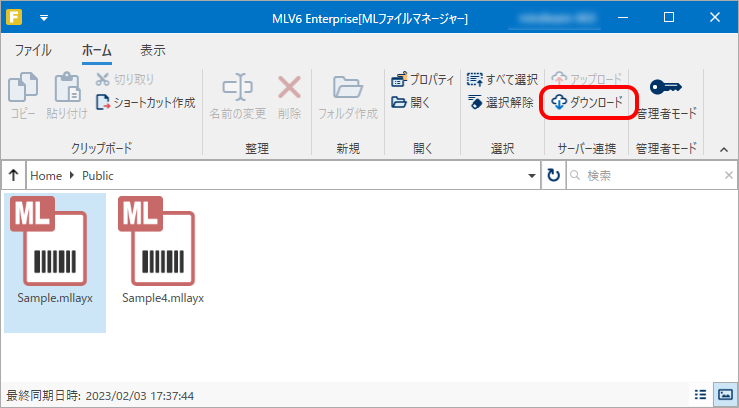Click Home in the breadcrumb path

[46, 176]
